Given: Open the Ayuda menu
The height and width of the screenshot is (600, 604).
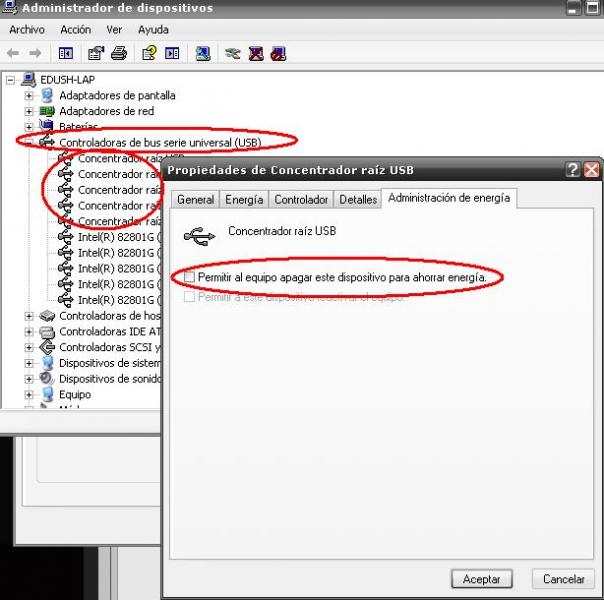Looking at the screenshot, I should tap(153, 30).
